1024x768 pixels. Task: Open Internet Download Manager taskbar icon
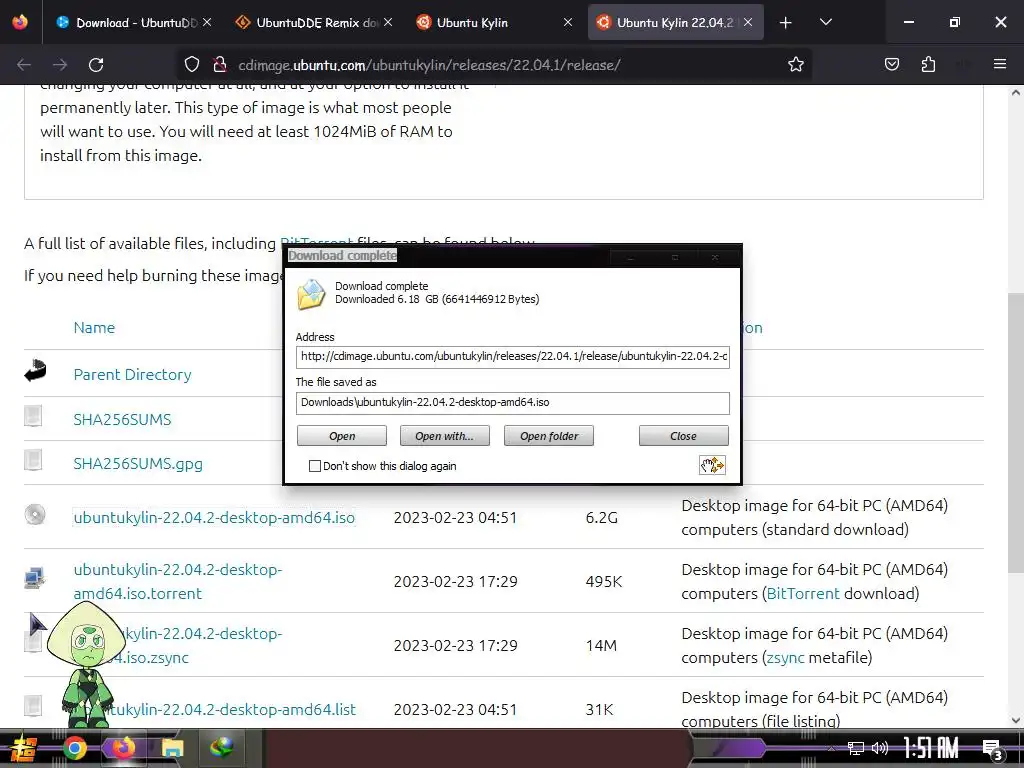click(221, 748)
